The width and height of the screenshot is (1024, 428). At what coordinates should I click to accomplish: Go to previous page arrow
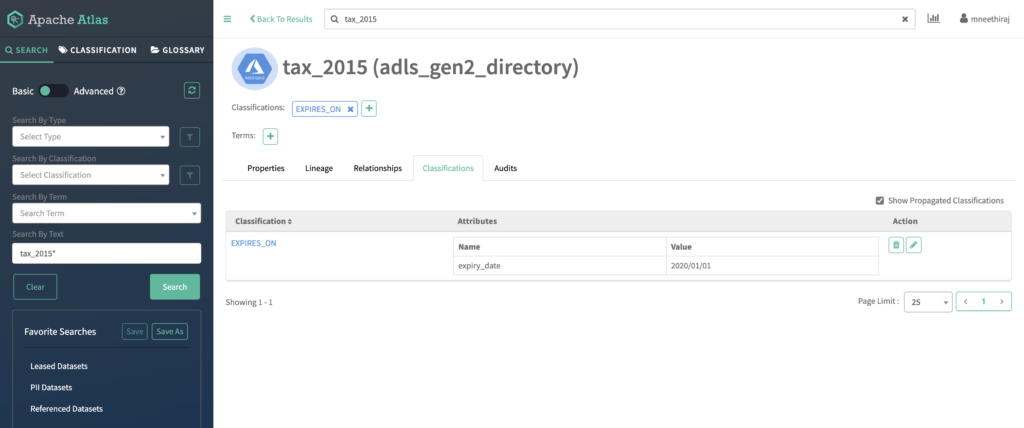click(x=966, y=302)
